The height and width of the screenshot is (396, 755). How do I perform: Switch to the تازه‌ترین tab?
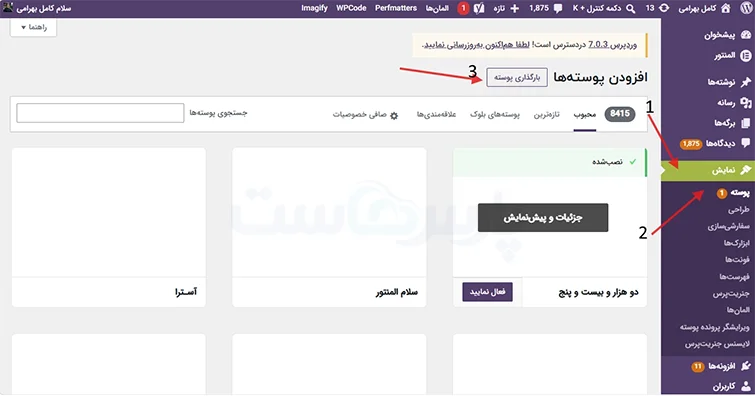(547, 115)
